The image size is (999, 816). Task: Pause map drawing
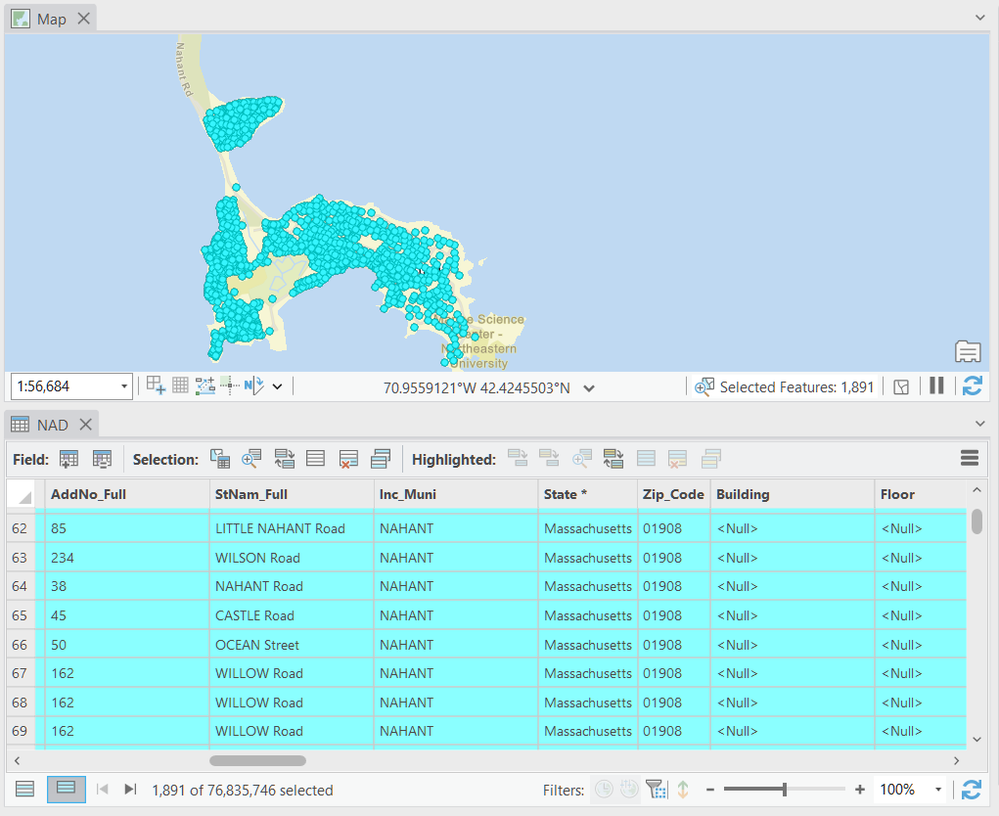pyautogui.click(x=937, y=385)
